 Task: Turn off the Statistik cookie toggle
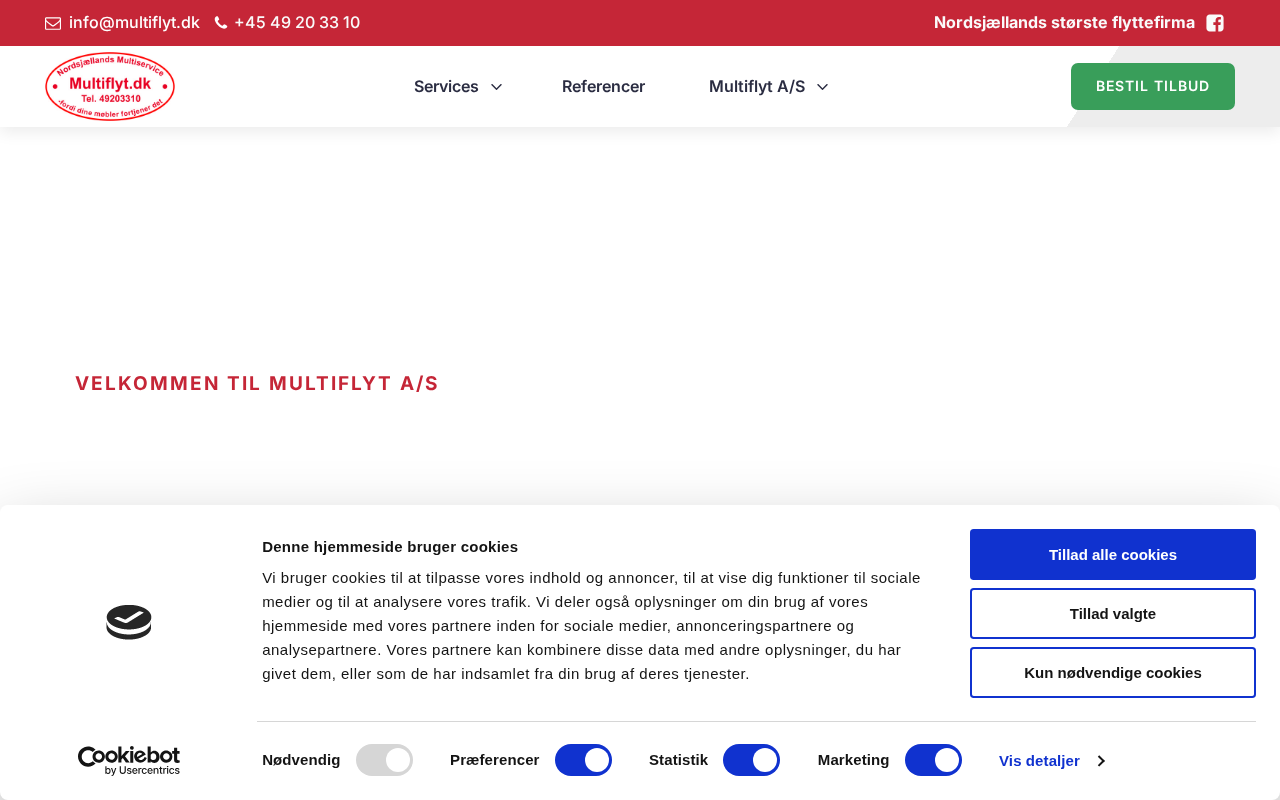[751, 760]
